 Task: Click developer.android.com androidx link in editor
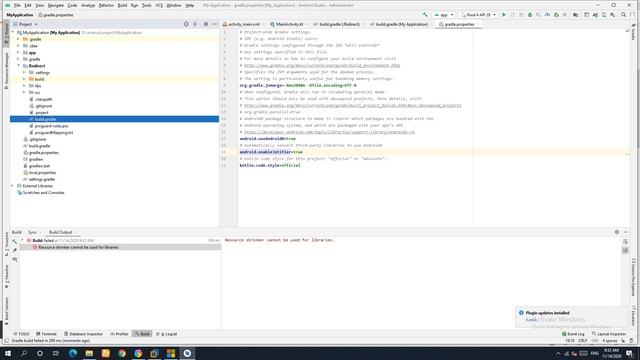tap(329, 132)
